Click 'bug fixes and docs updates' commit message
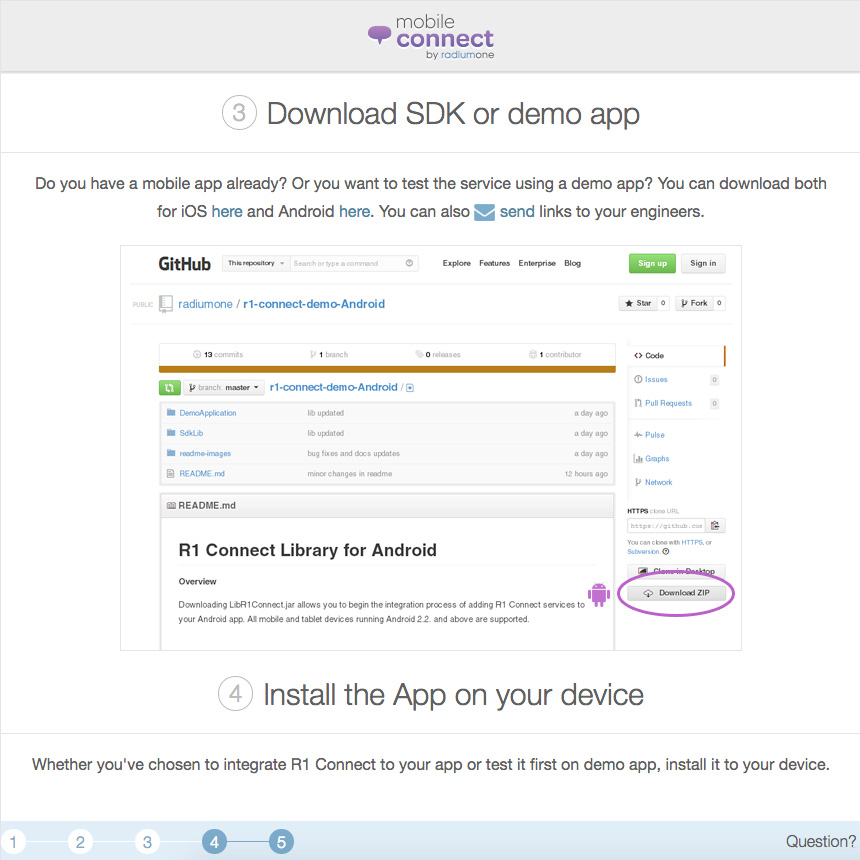Image resolution: width=860 pixels, height=860 pixels. click(x=354, y=454)
